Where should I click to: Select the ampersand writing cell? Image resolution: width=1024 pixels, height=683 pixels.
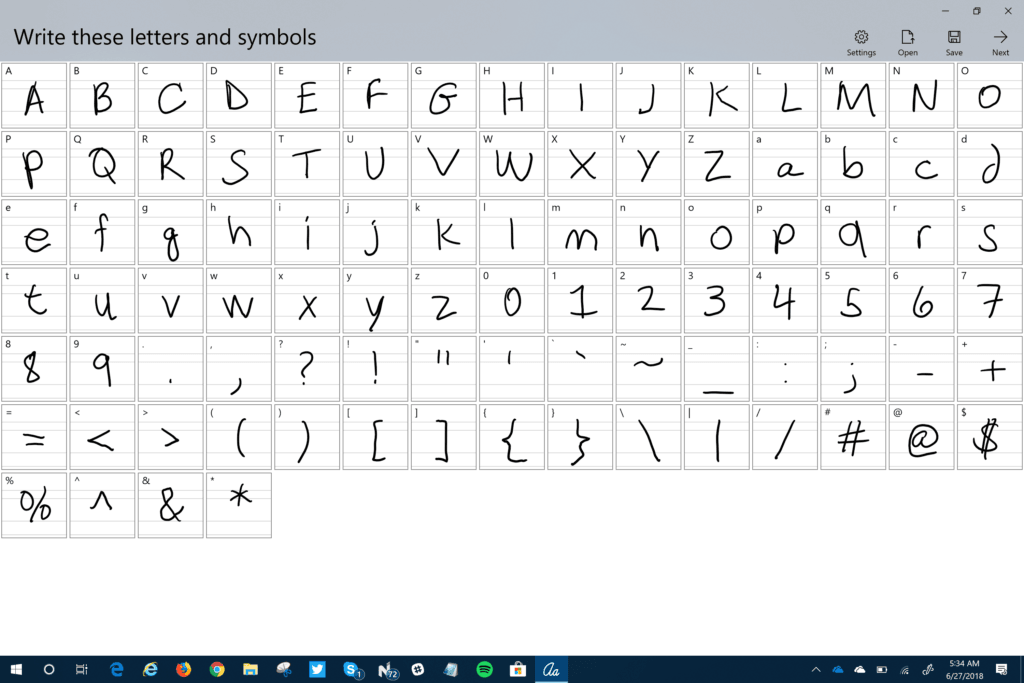(x=171, y=505)
